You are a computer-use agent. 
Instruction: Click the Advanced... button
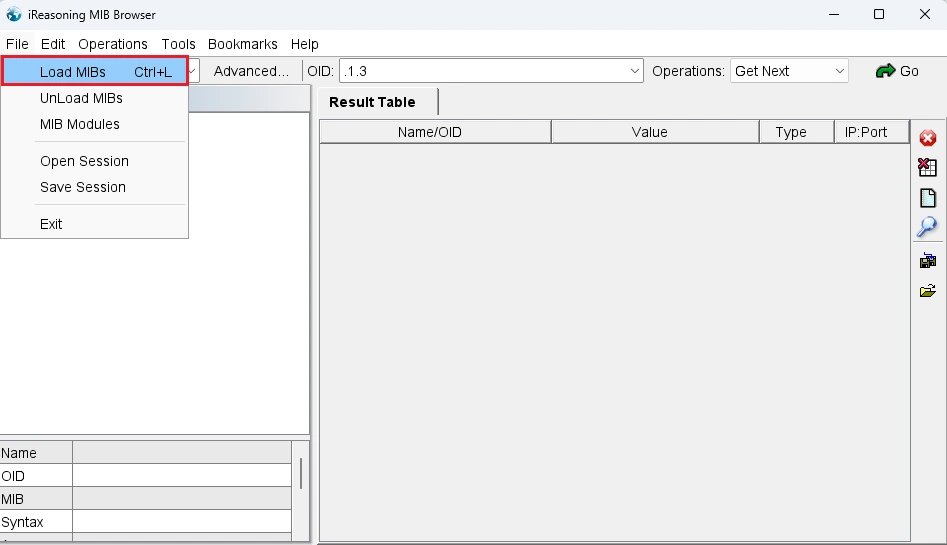251,71
